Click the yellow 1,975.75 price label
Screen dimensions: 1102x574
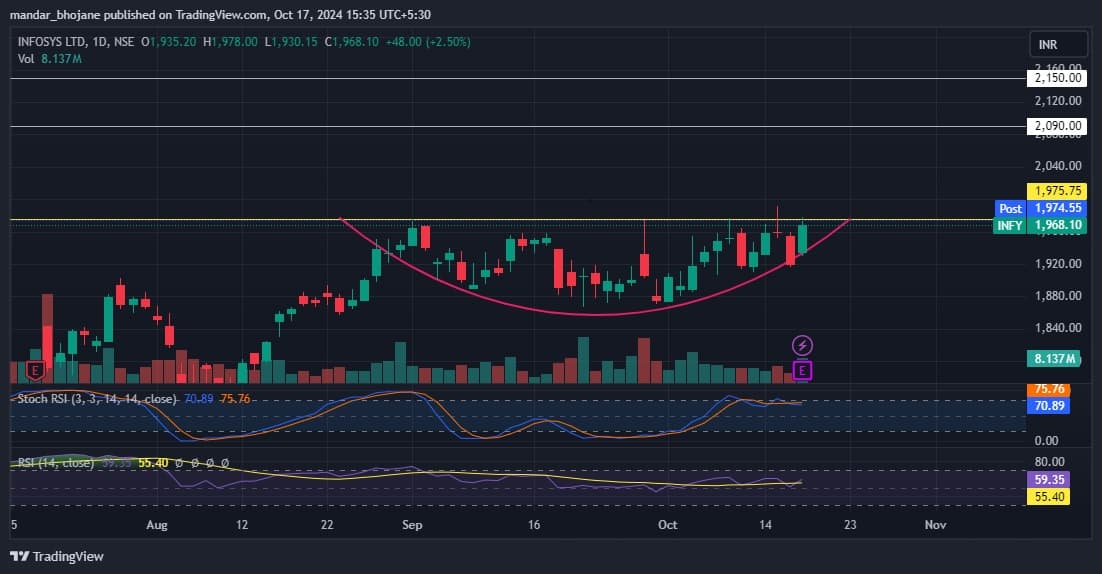[x=1058, y=191]
